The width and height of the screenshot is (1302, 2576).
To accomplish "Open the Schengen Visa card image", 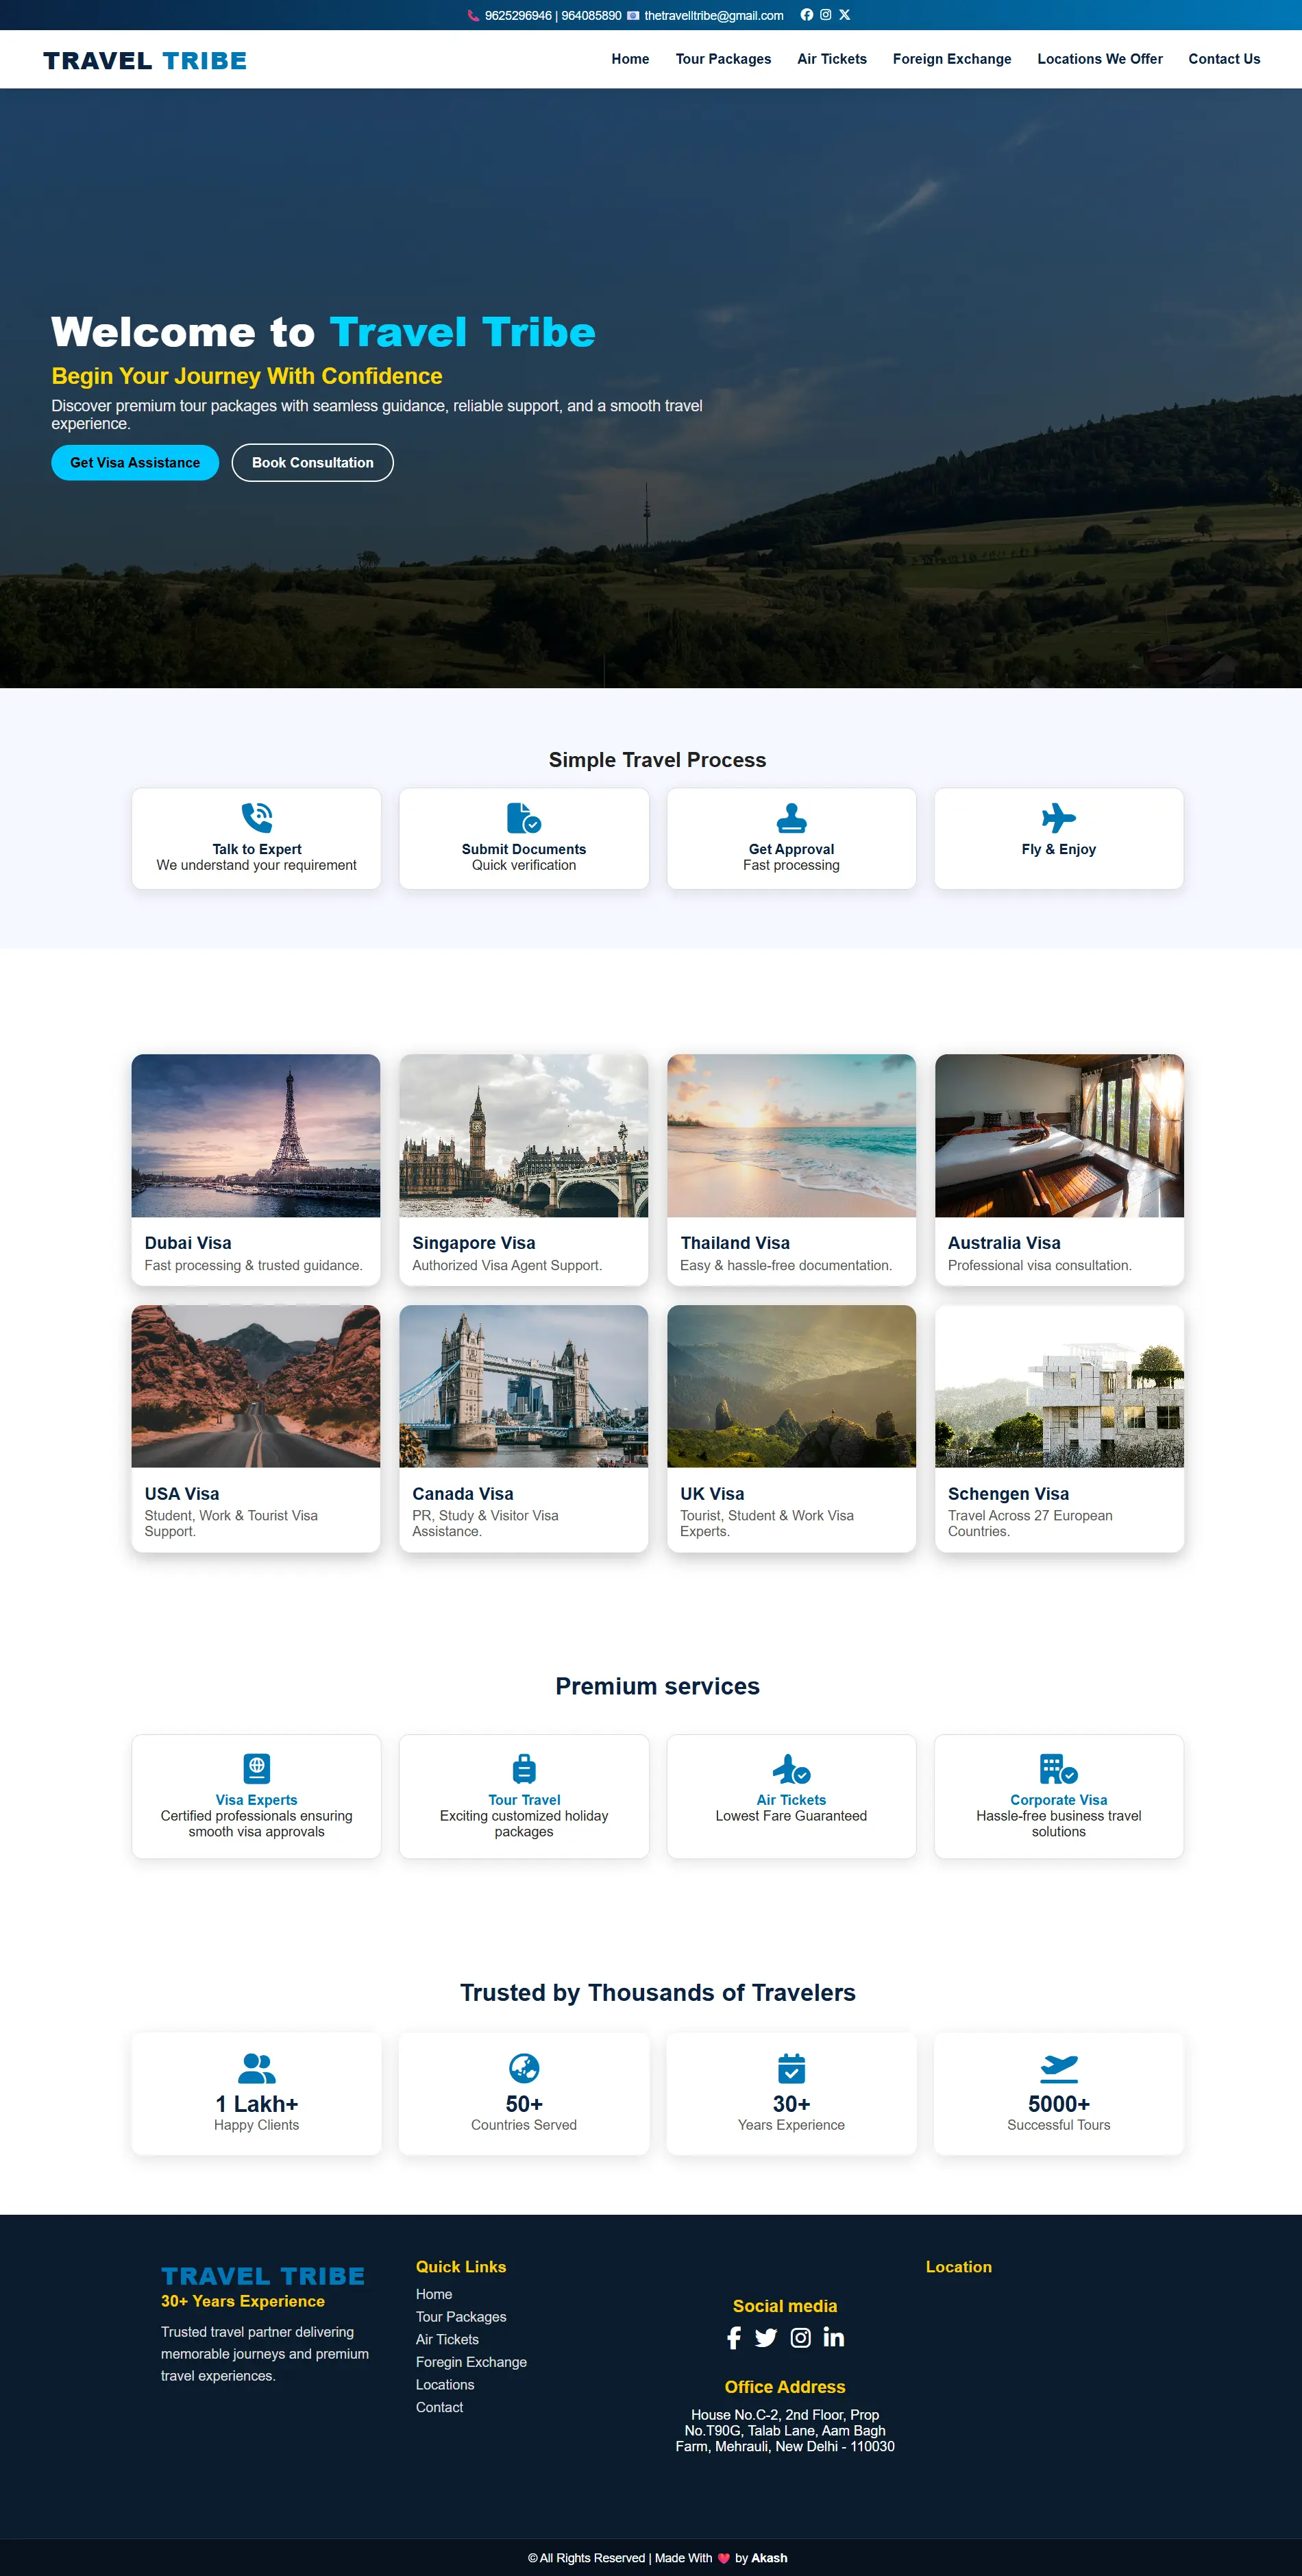I will pyautogui.click(x=1059, y=1386).
